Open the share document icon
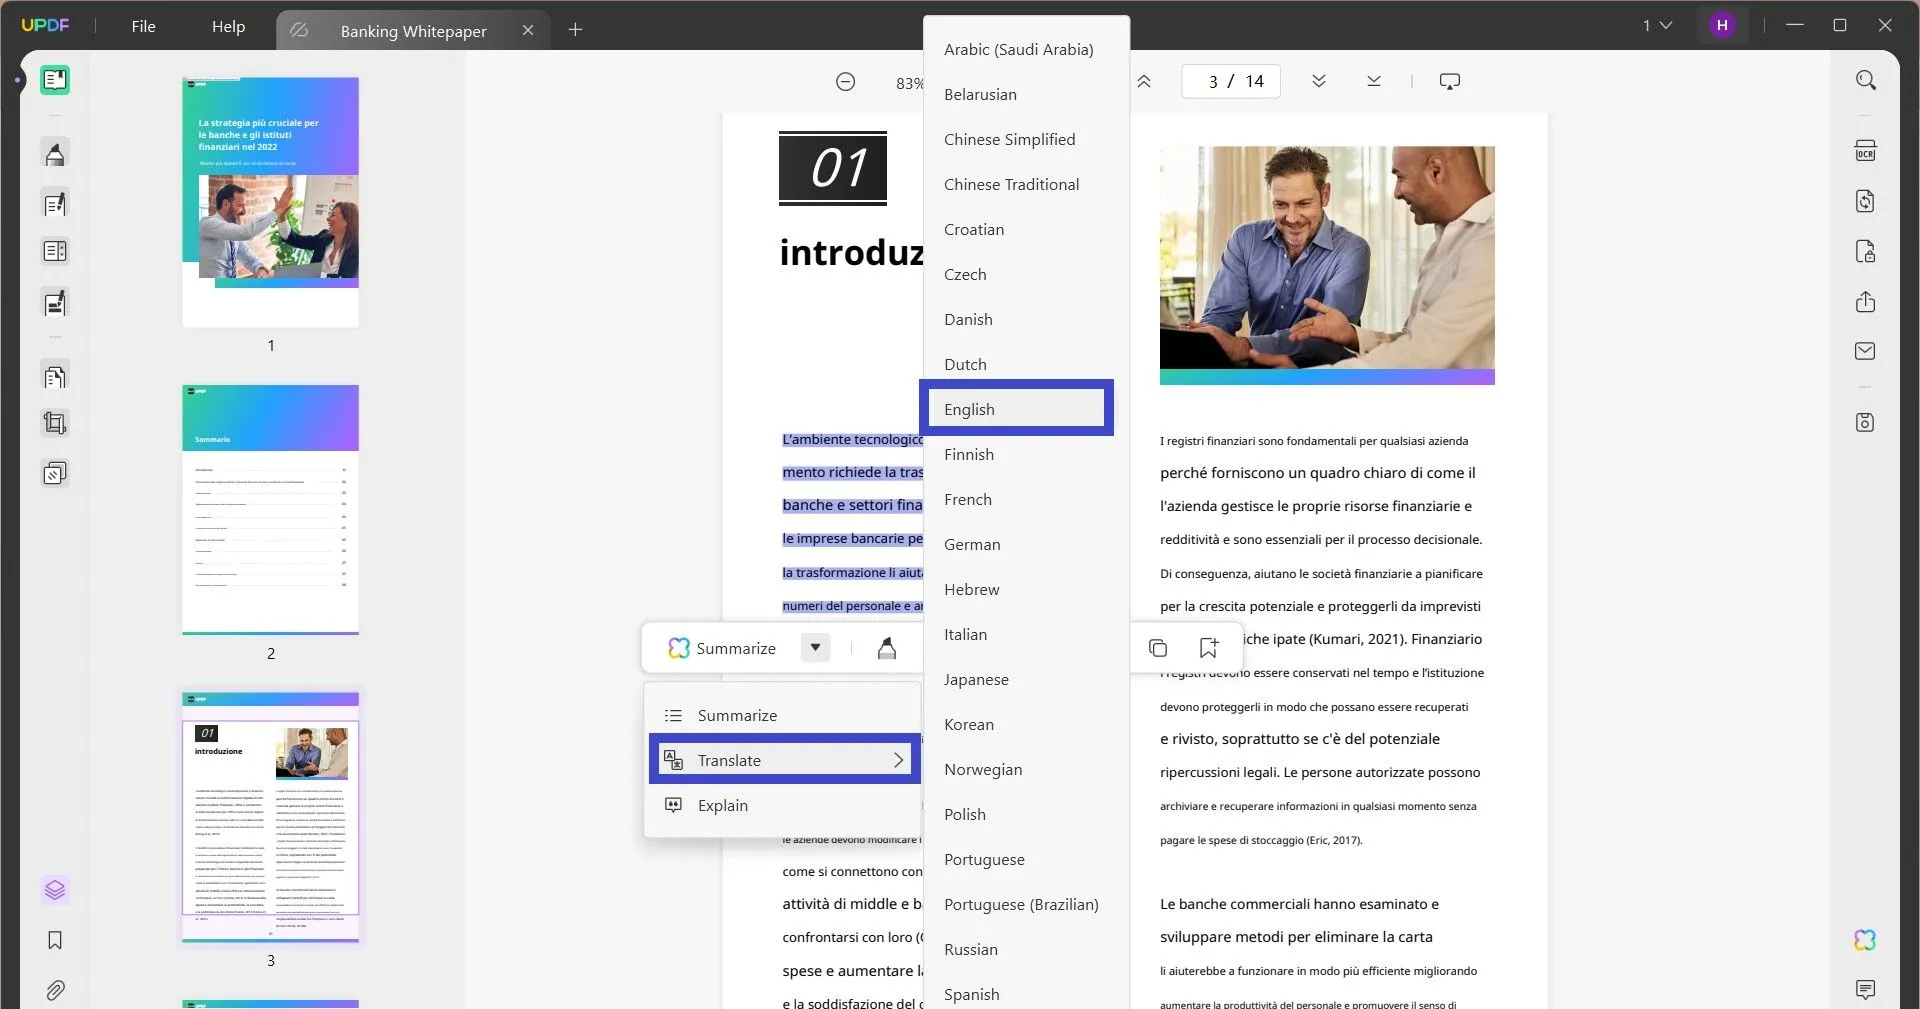 (1866, 302)
